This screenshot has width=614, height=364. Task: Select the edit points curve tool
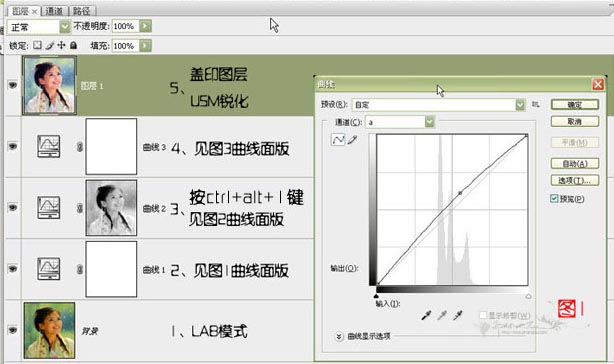pyautogui.click(x=338, y=139)
